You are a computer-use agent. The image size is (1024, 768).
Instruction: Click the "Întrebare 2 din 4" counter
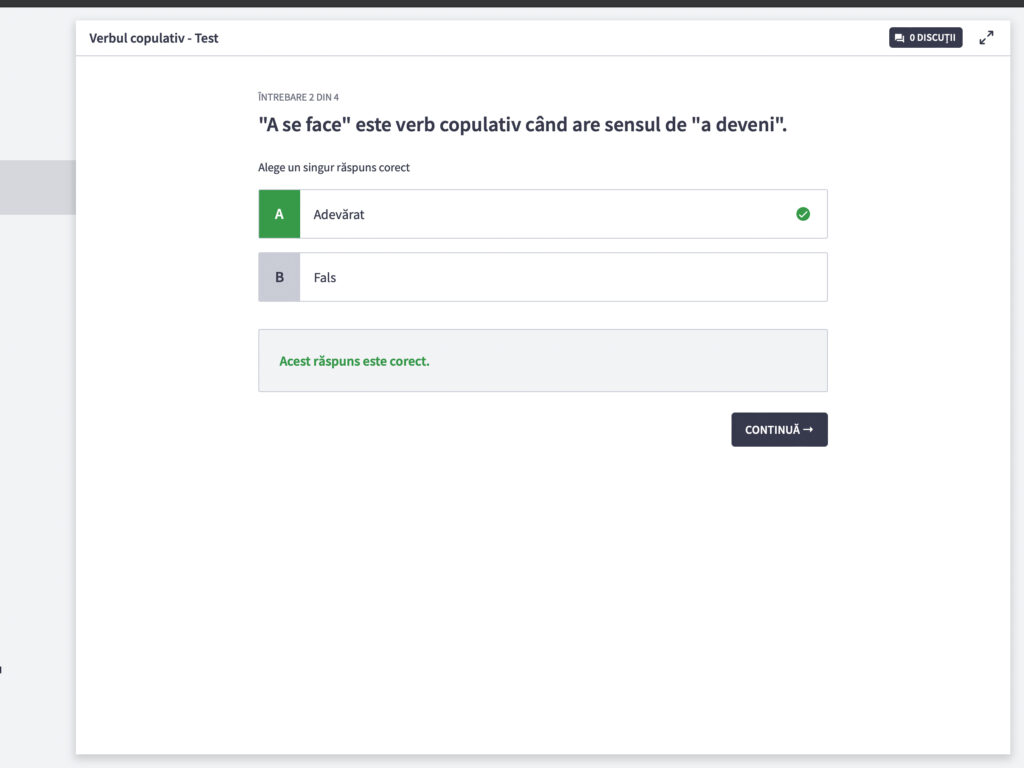tap(298, 97)
